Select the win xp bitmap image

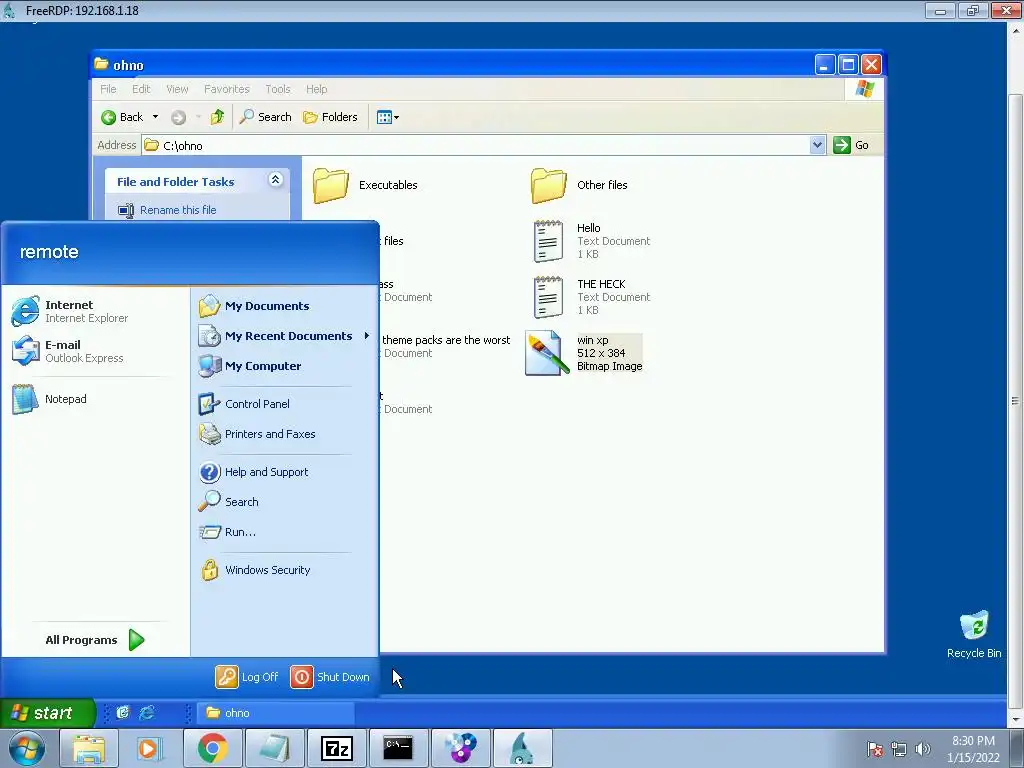click(x=584, y=353)
